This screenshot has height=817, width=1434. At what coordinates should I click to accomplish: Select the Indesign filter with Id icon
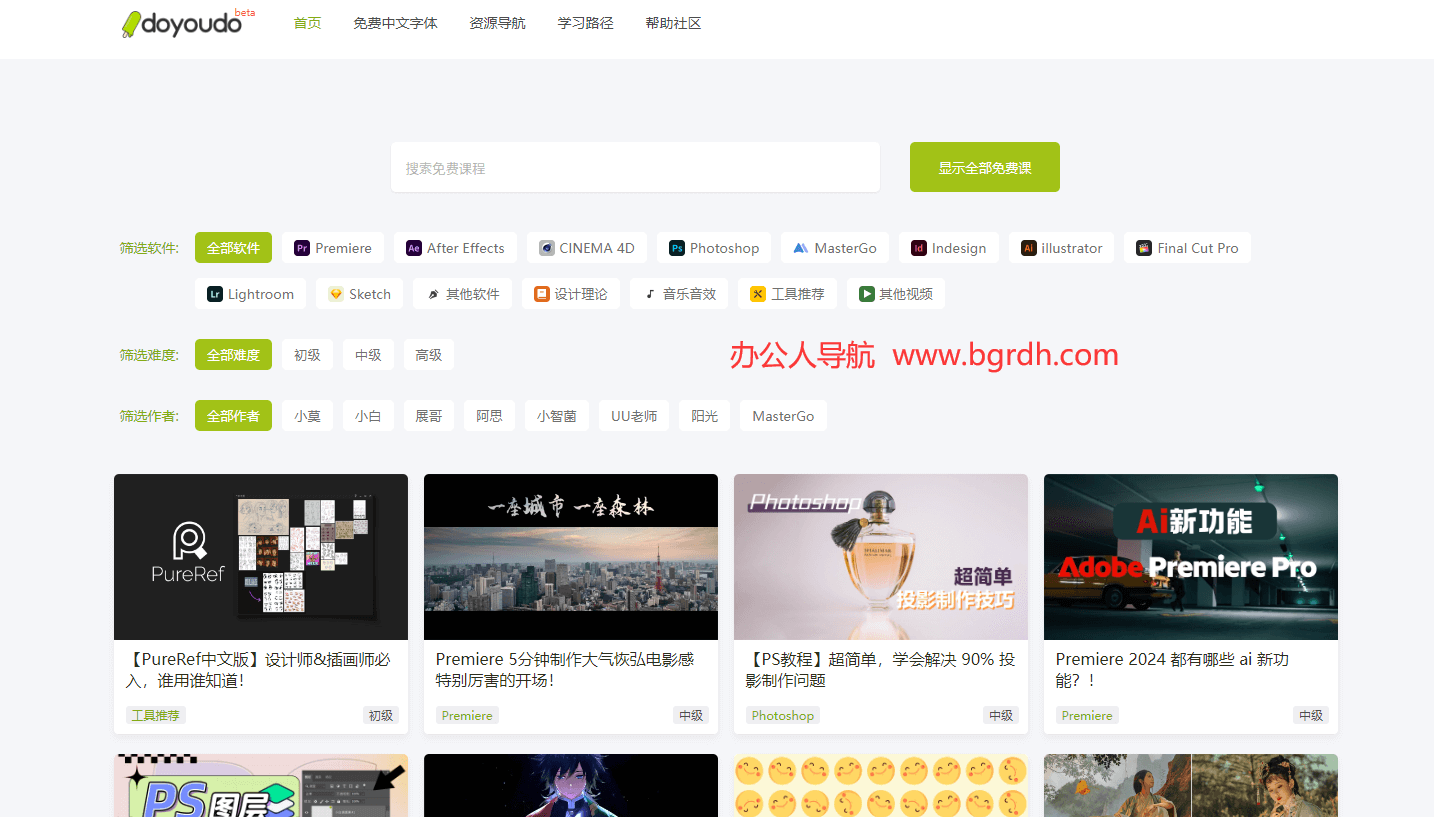click(x=920, y=247)
